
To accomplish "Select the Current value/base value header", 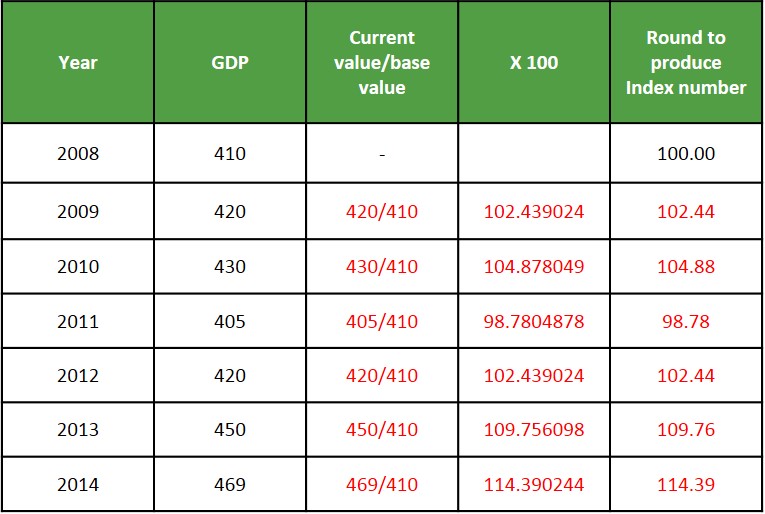I will pos(382,62).
